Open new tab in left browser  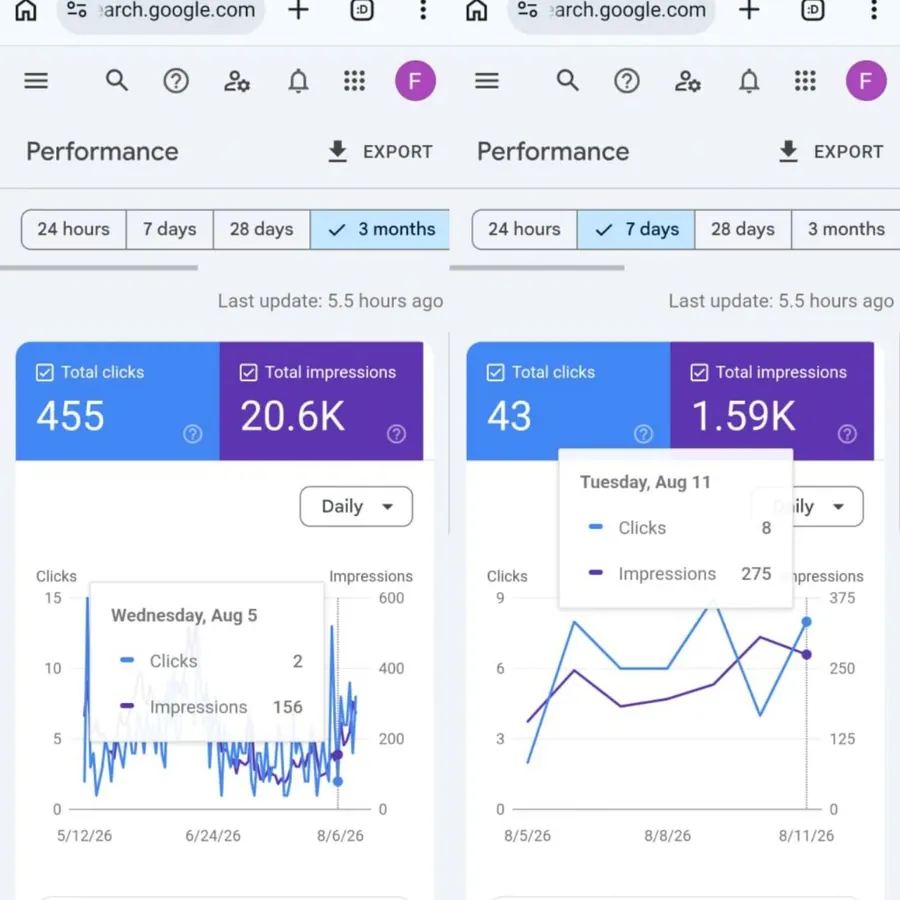(x=298, y=10)
